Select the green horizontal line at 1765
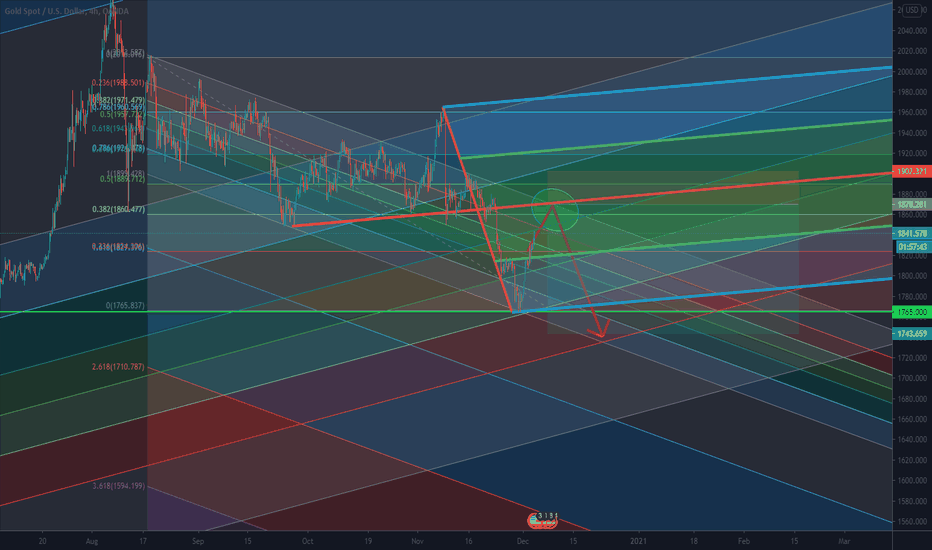 446,312
